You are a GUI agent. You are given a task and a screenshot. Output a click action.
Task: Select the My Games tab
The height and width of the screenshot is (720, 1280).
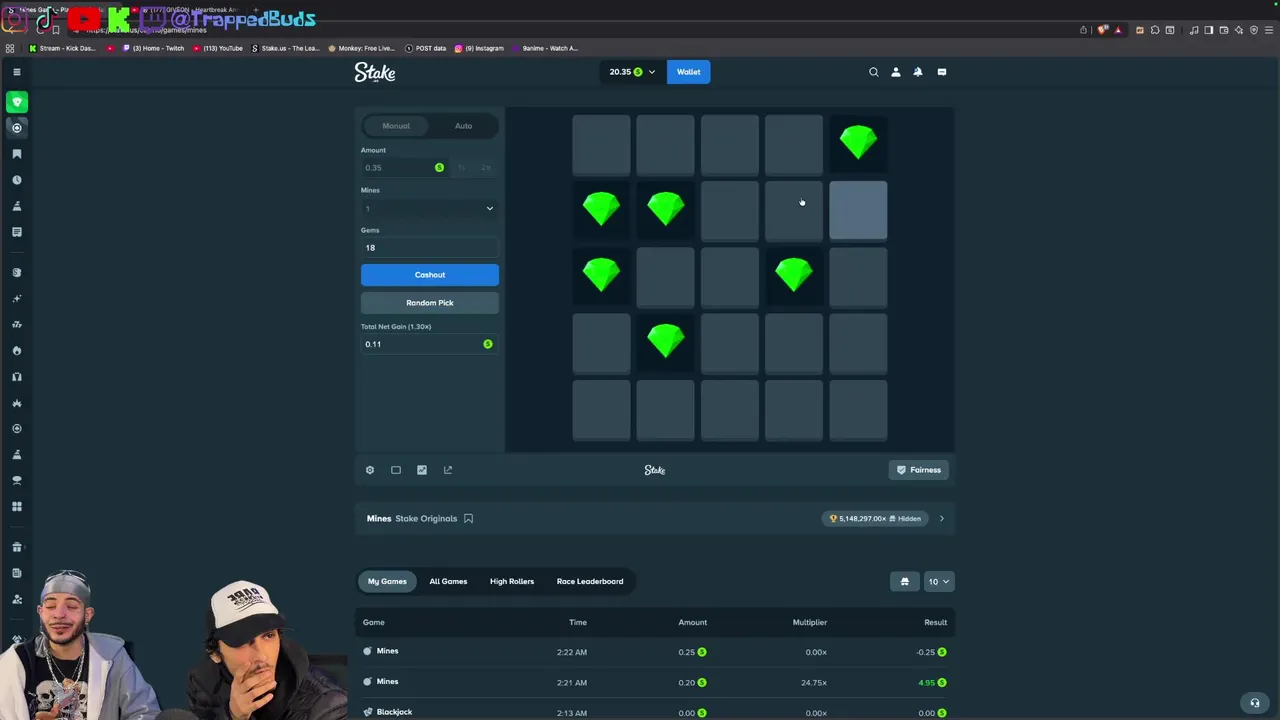tap(387, 582)
